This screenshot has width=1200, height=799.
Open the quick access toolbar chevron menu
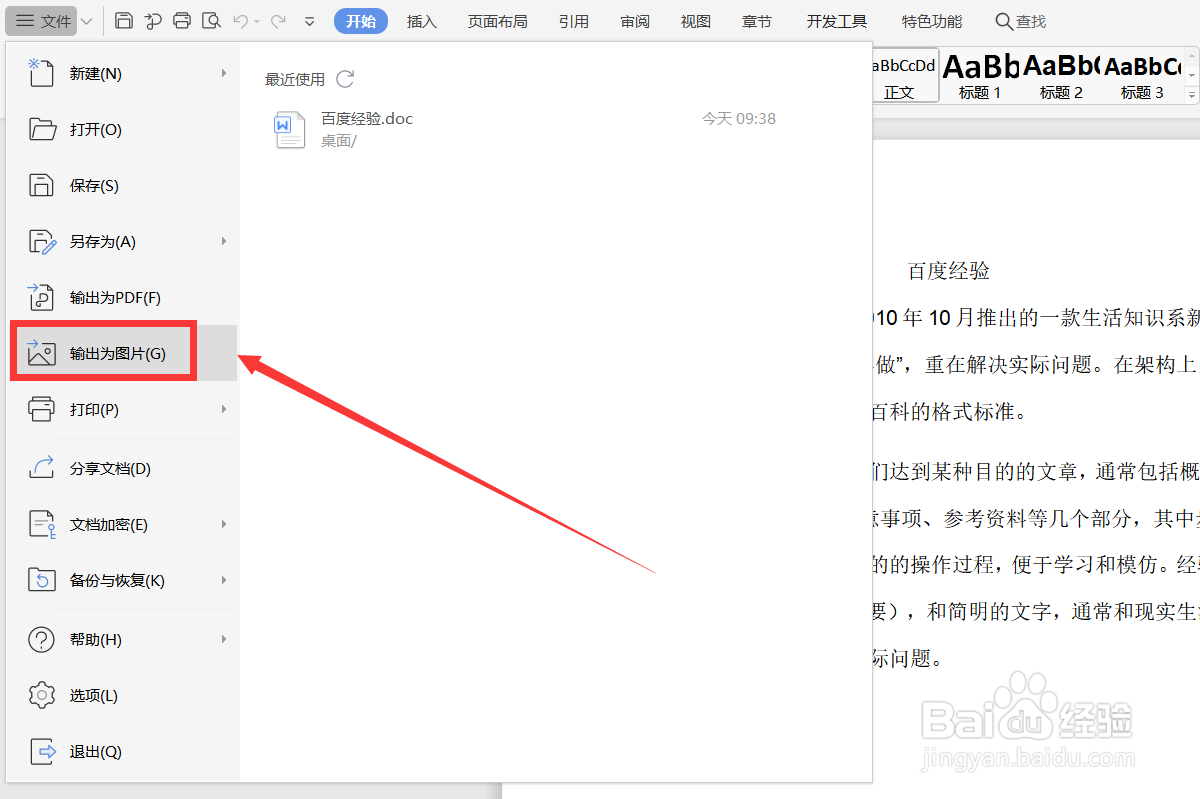(310, 20)
